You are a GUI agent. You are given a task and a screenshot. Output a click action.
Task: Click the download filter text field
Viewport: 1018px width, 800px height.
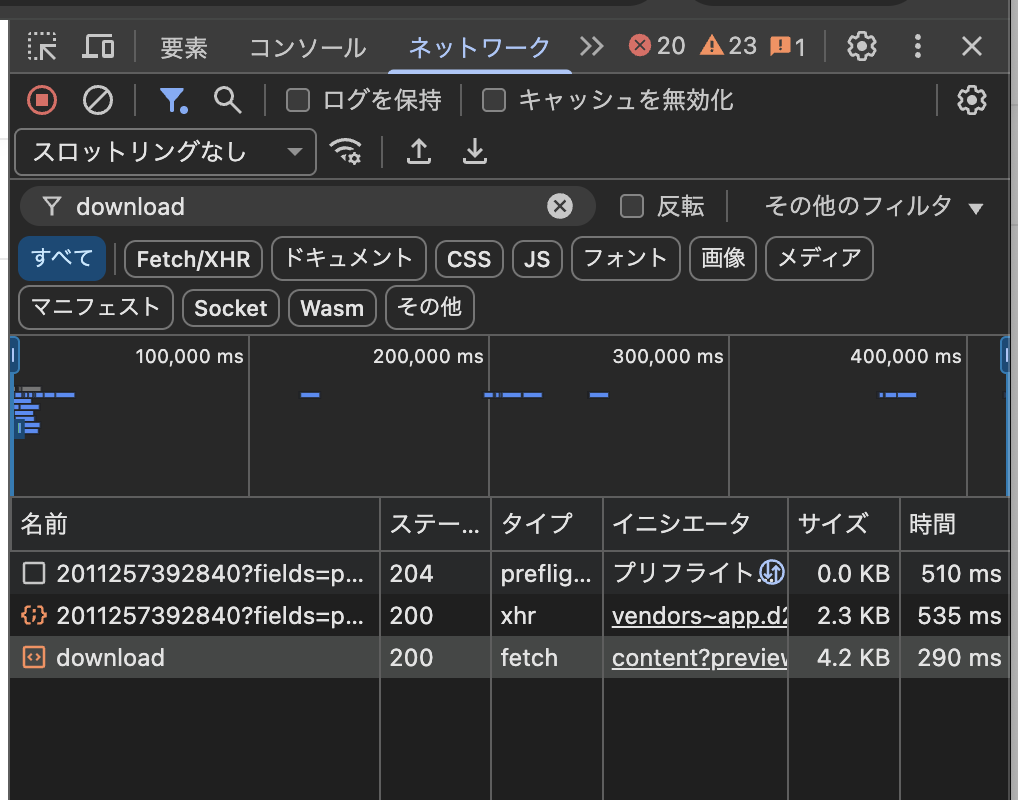pos(300,207)
